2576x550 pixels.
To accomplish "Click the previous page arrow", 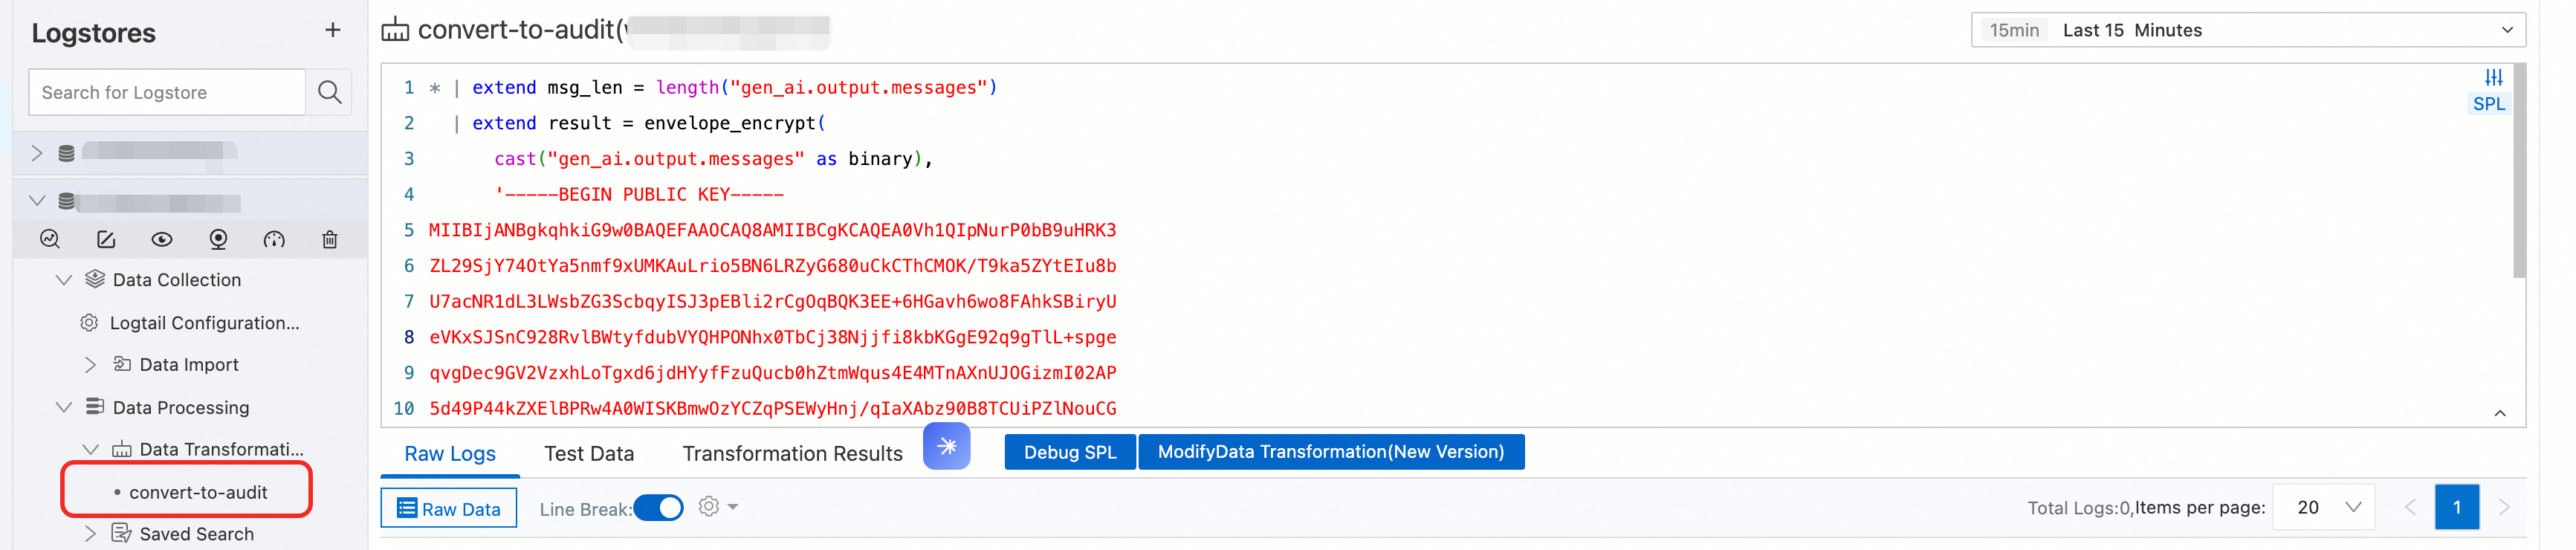I will point(2409,507).
